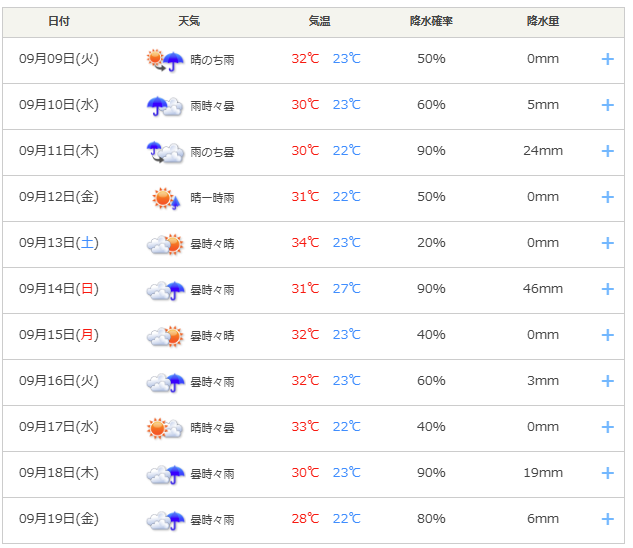Click the 曇時々雨 icon on 09月18日
This screenshot has width=633, height=548.
165,473
